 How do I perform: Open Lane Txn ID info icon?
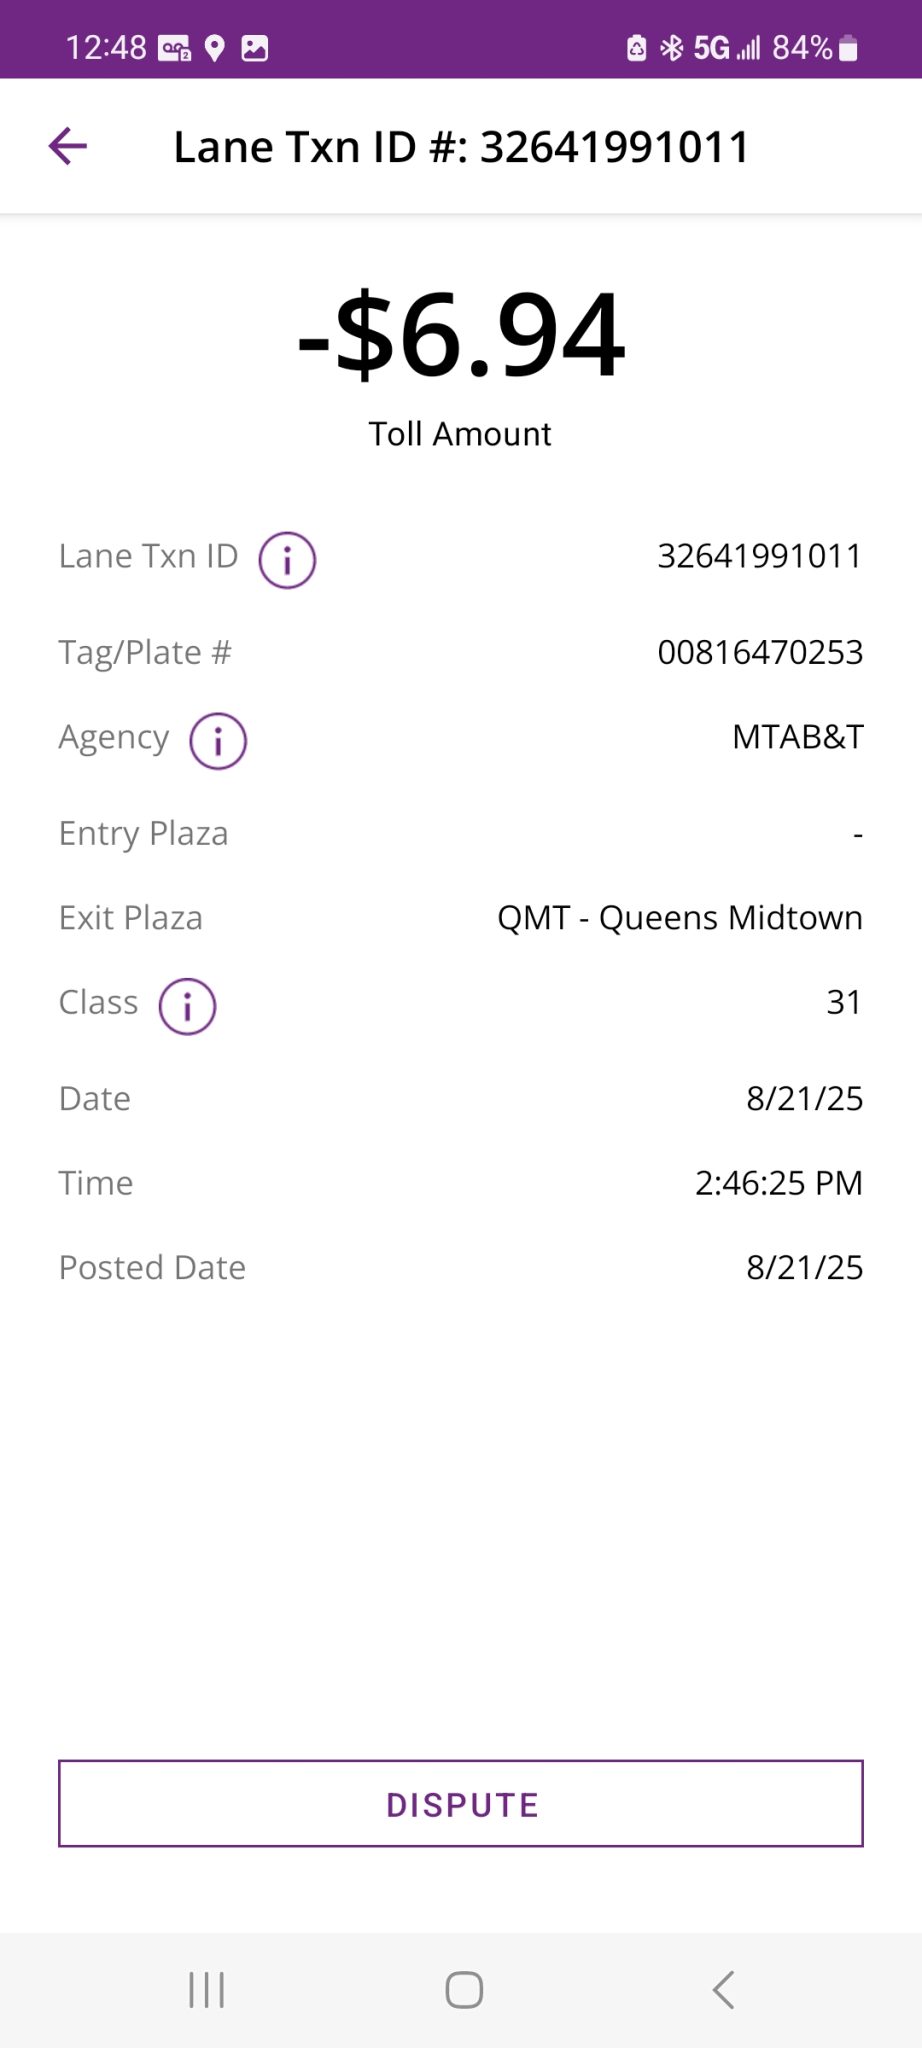click(x=287, y=560)
